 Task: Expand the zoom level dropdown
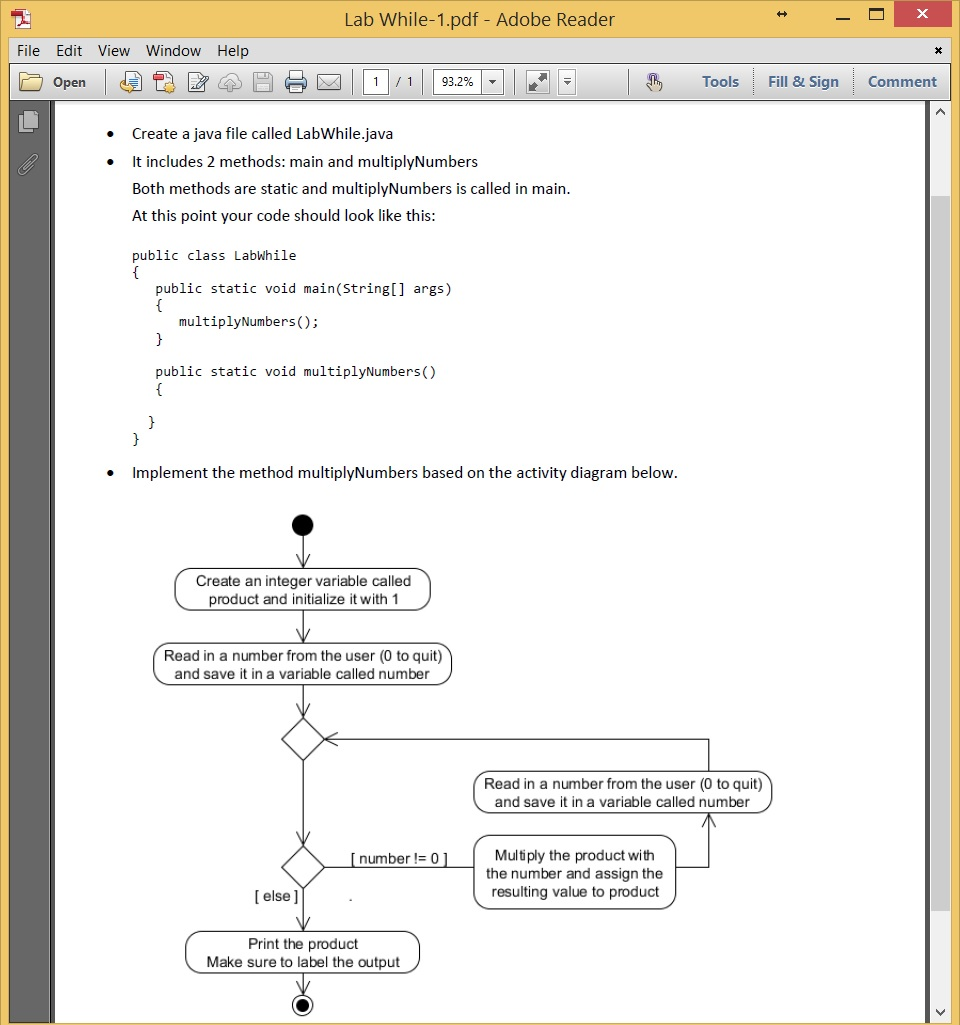click(493, 82)
